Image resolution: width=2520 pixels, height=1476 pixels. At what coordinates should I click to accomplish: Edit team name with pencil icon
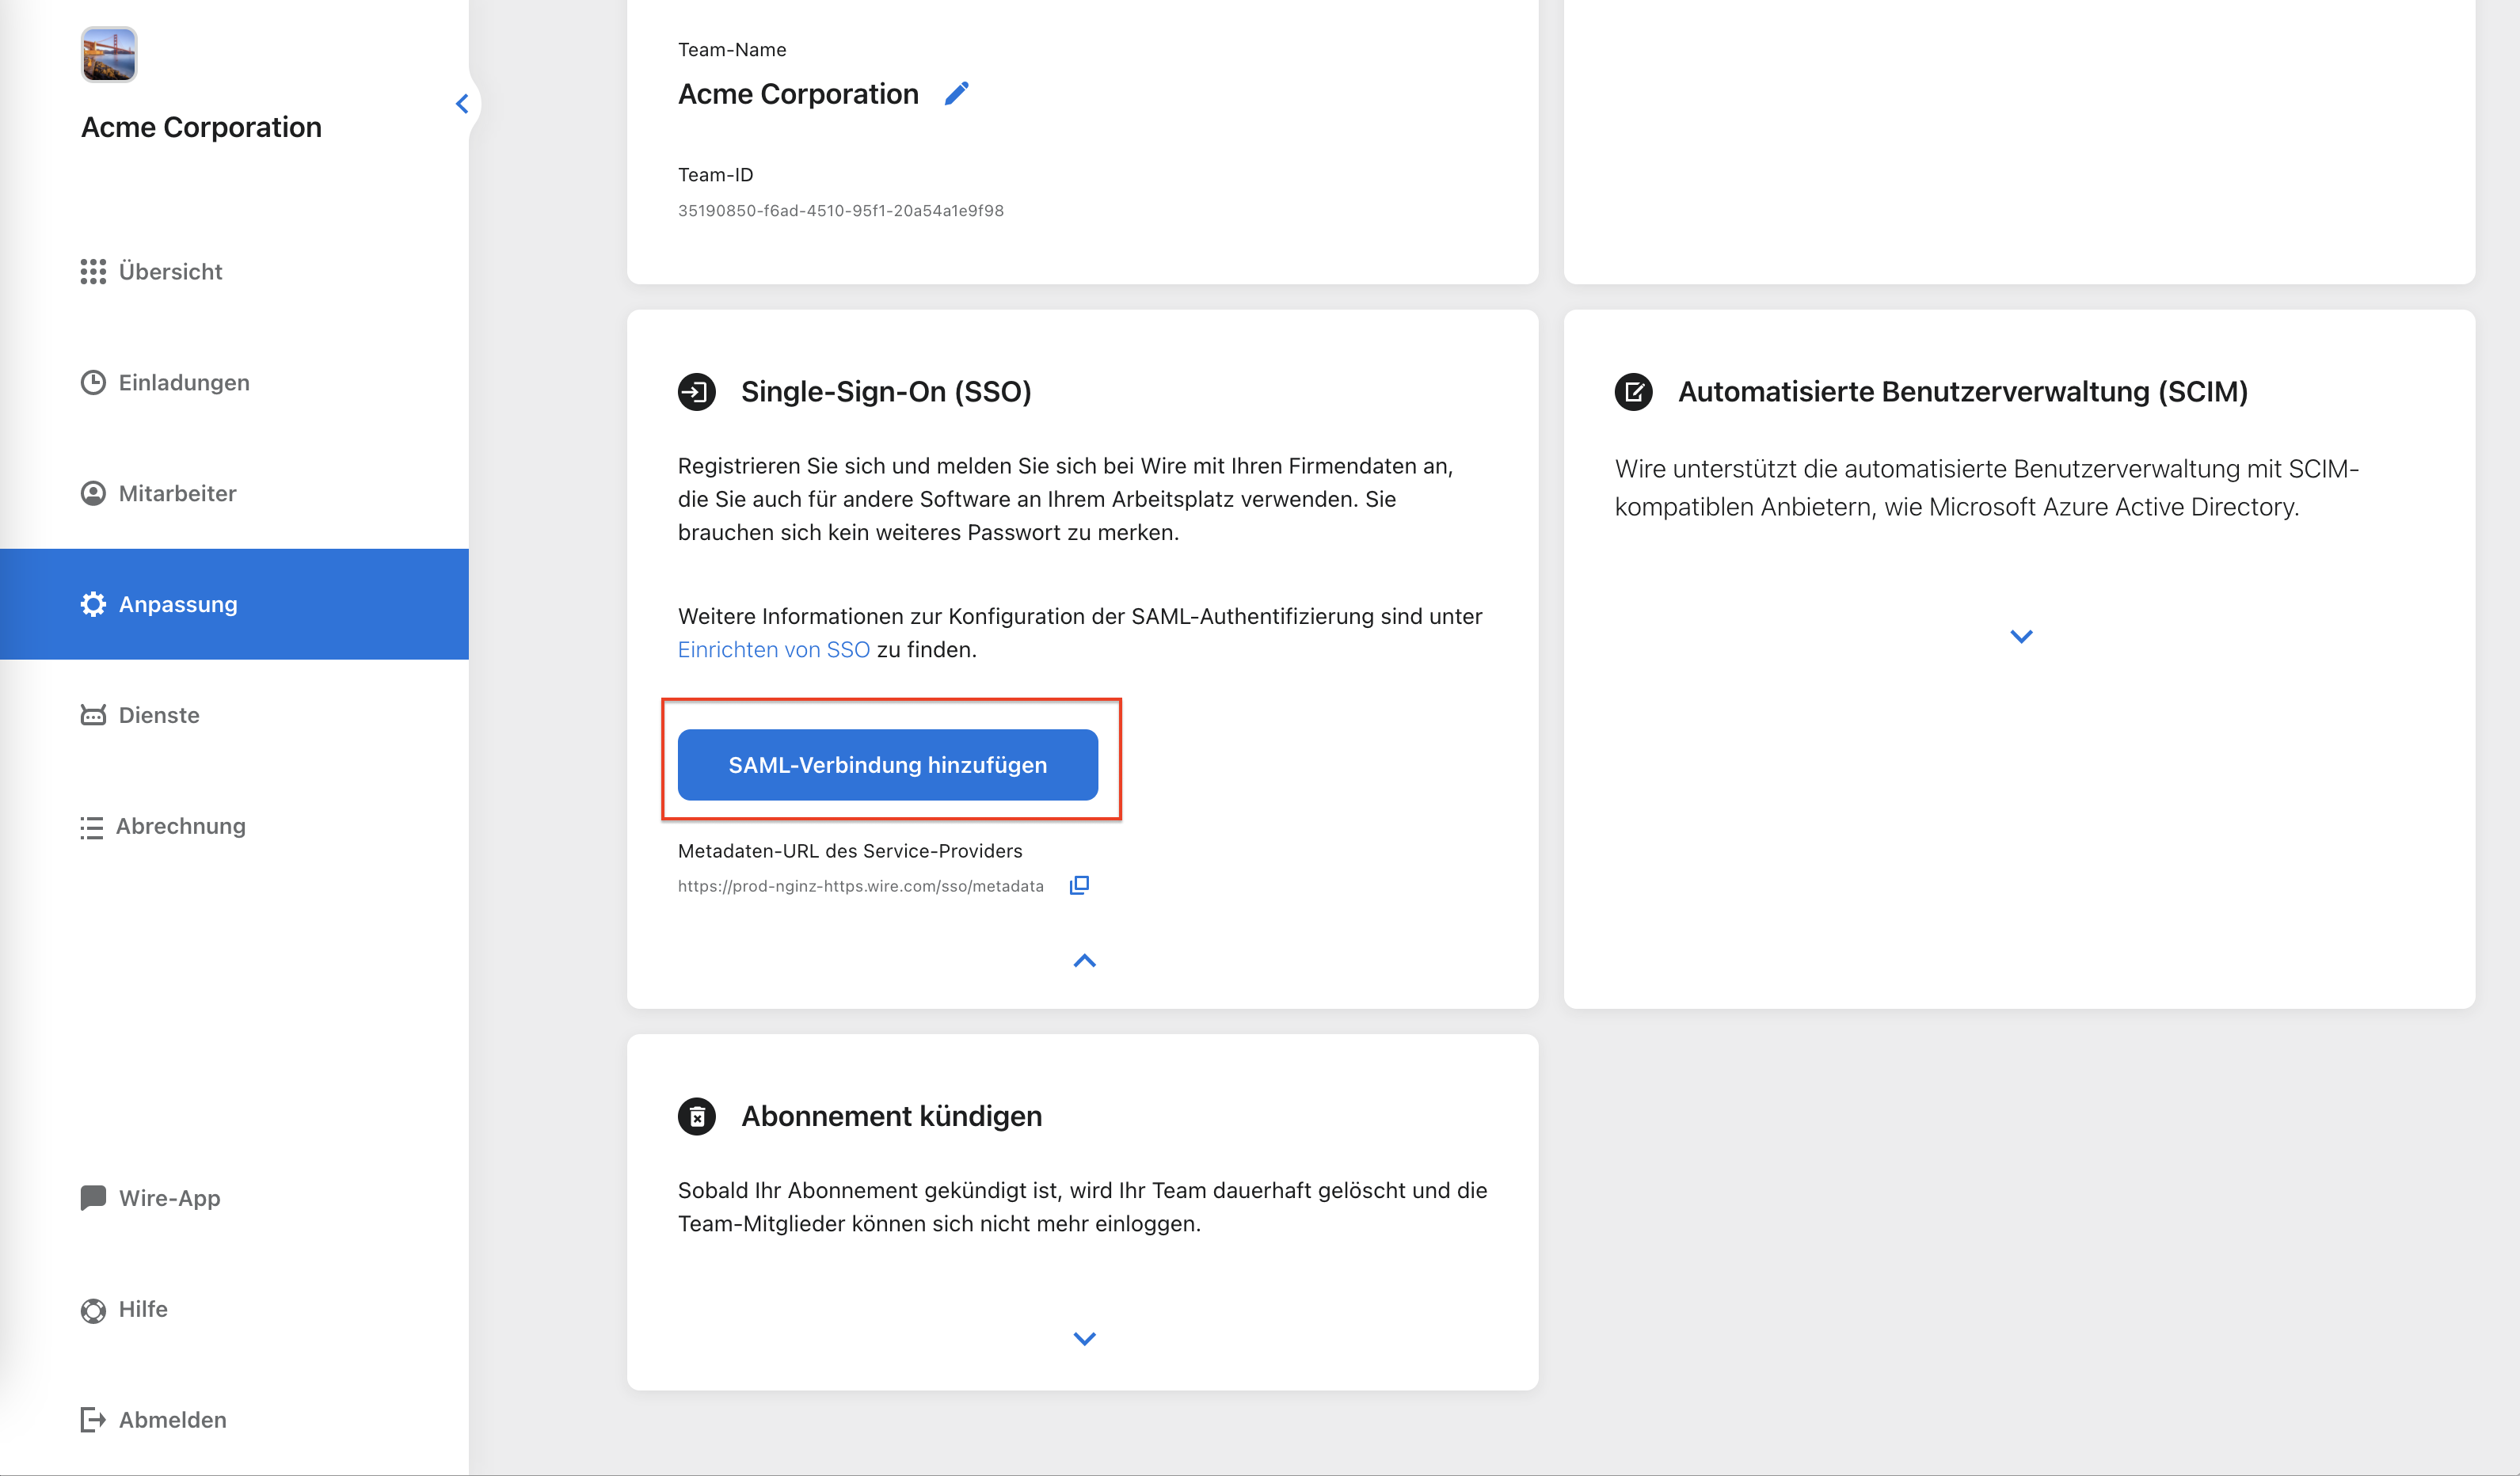pyautogui.click(x=957, y=93)
